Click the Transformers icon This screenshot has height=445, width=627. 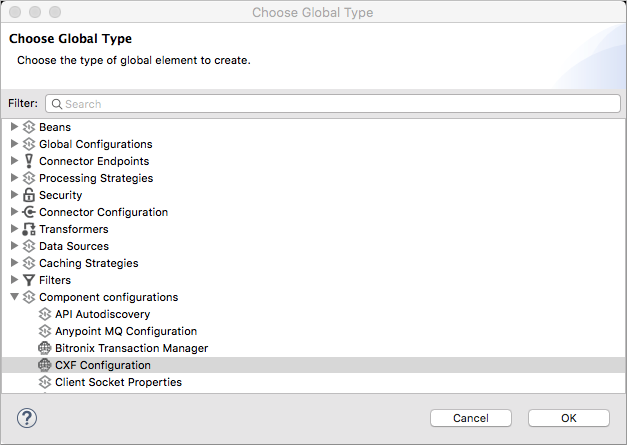[x=29, y=229]
